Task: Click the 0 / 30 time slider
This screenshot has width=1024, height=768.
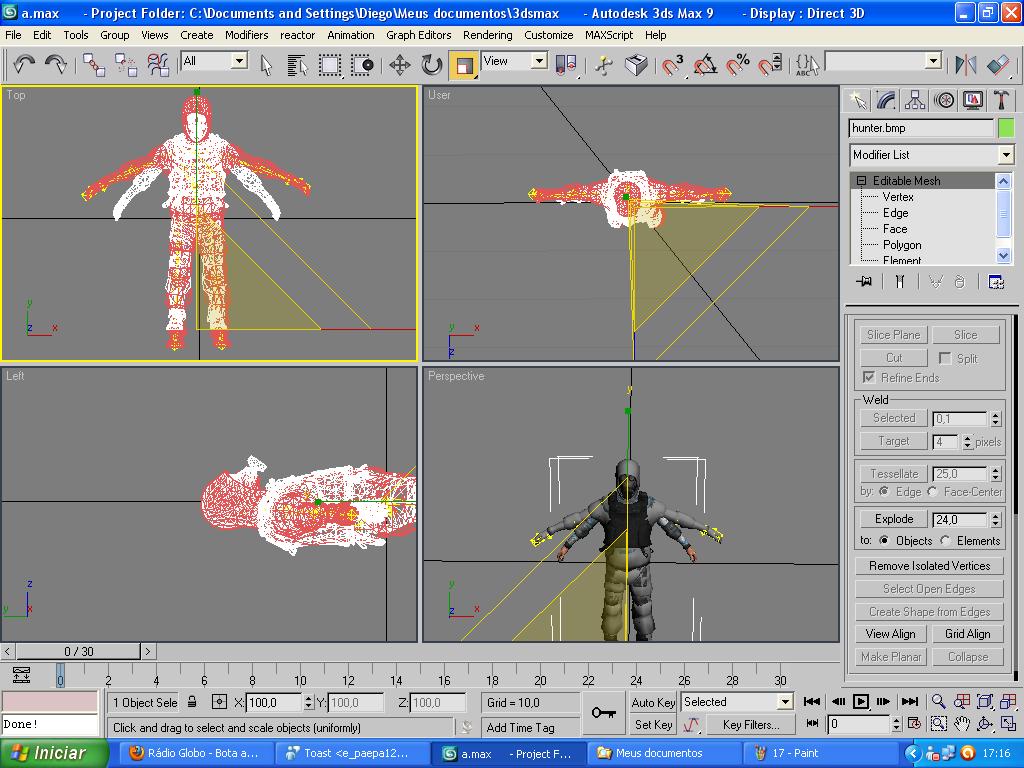Action: pos(78,651)
